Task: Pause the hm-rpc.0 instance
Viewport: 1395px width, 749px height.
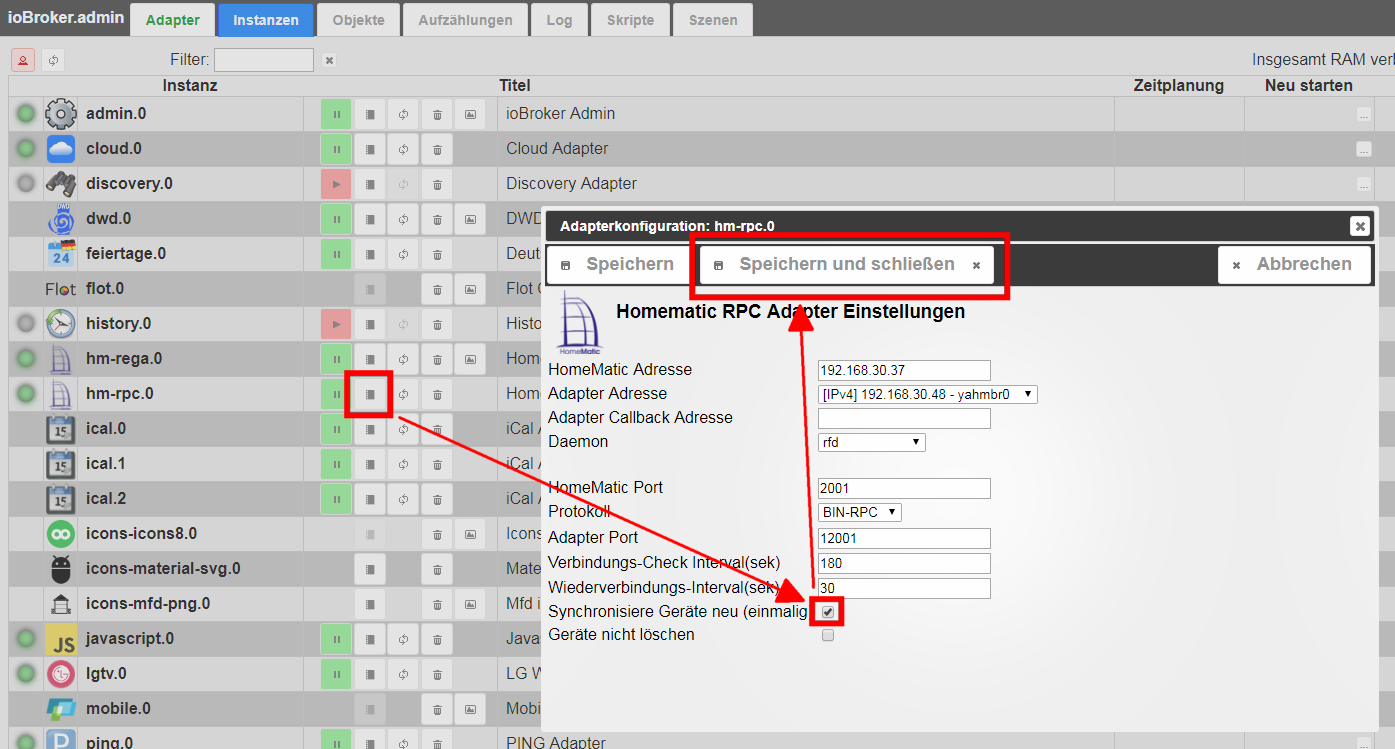Action: click(336, 394)
